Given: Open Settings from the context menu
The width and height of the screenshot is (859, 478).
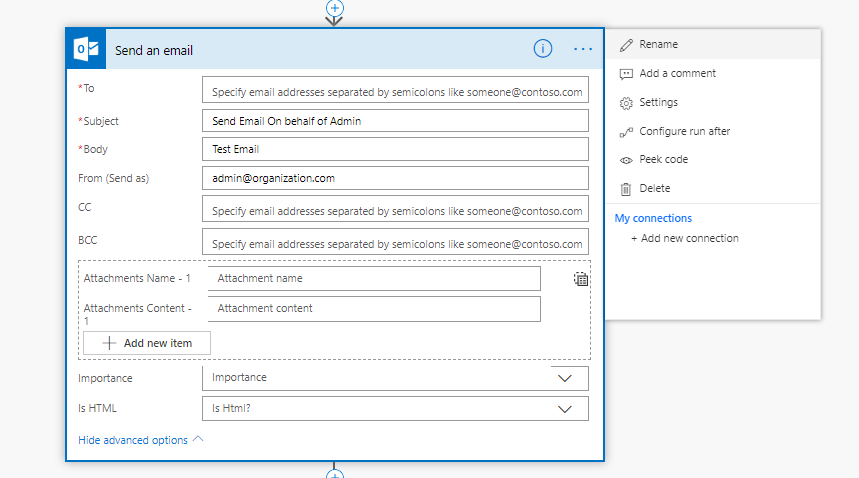Looking at the screenshot, I should pos(658,102).
